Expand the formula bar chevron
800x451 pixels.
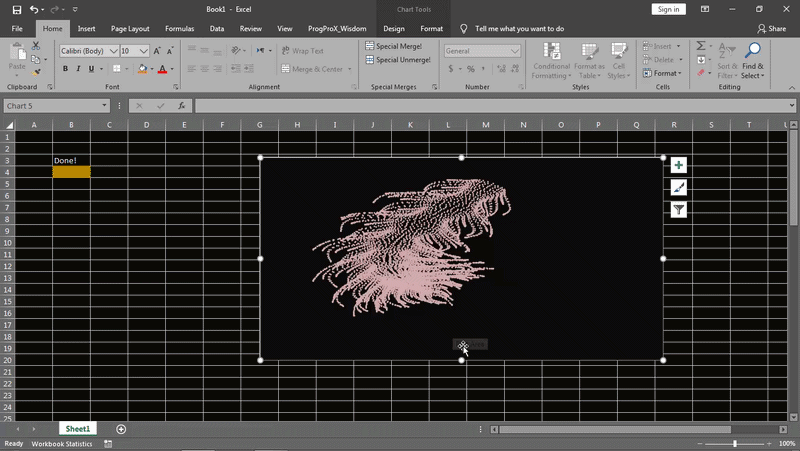point(791,106)
